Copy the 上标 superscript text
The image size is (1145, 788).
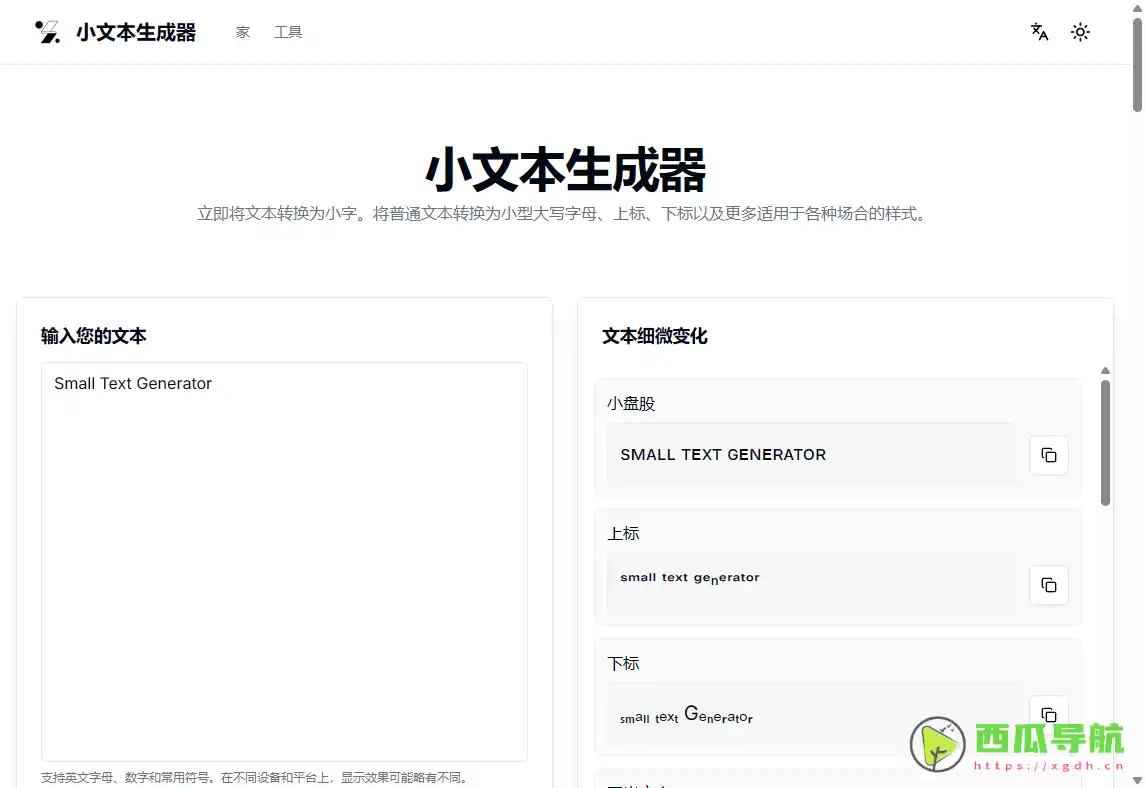coord(1048,585)
